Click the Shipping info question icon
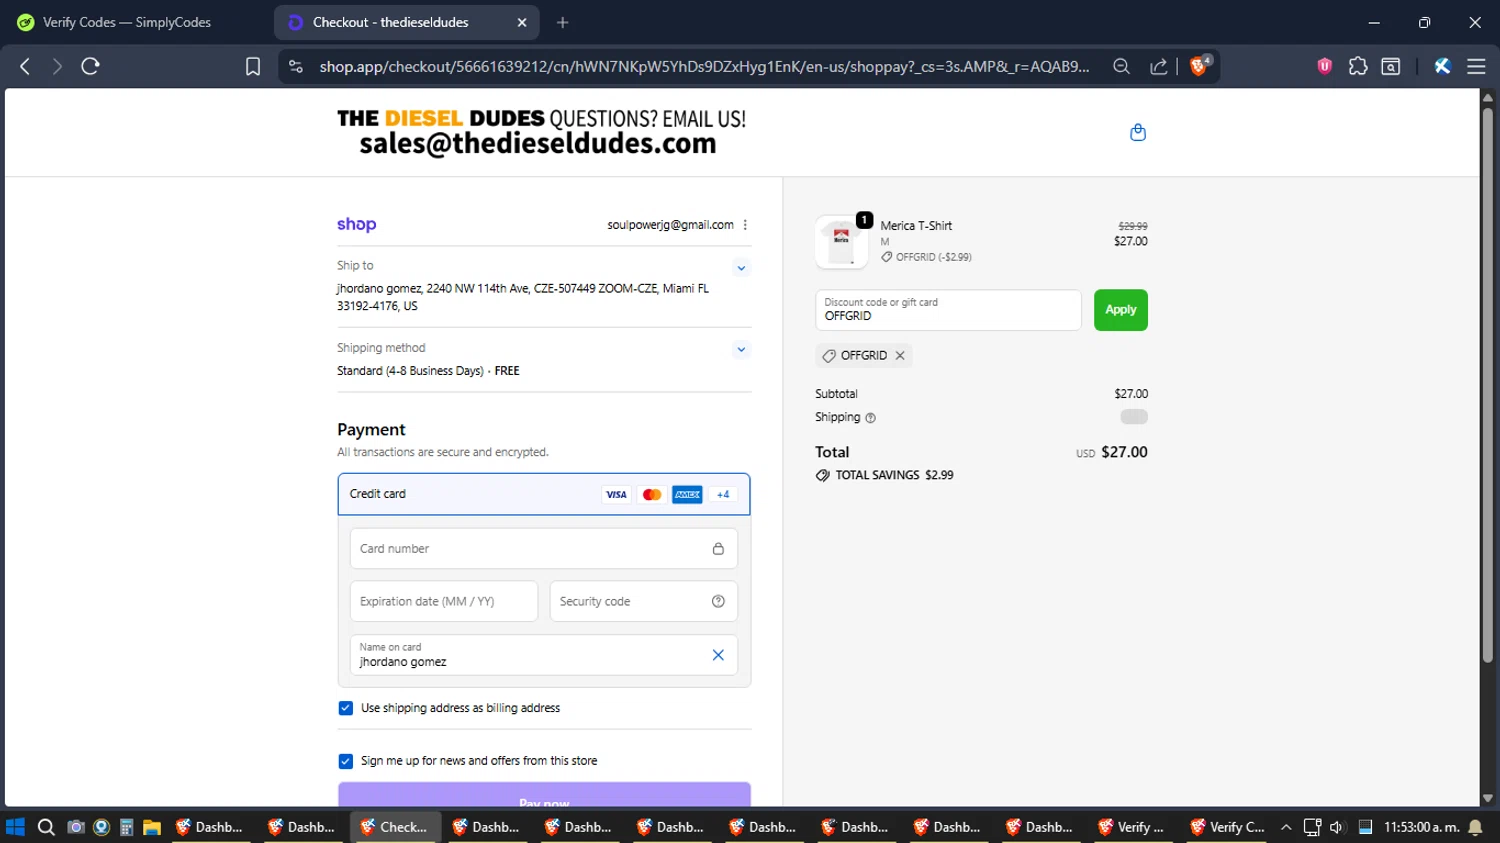The height and width of the screenshot is (843, 1500). [x=870, y=418]
